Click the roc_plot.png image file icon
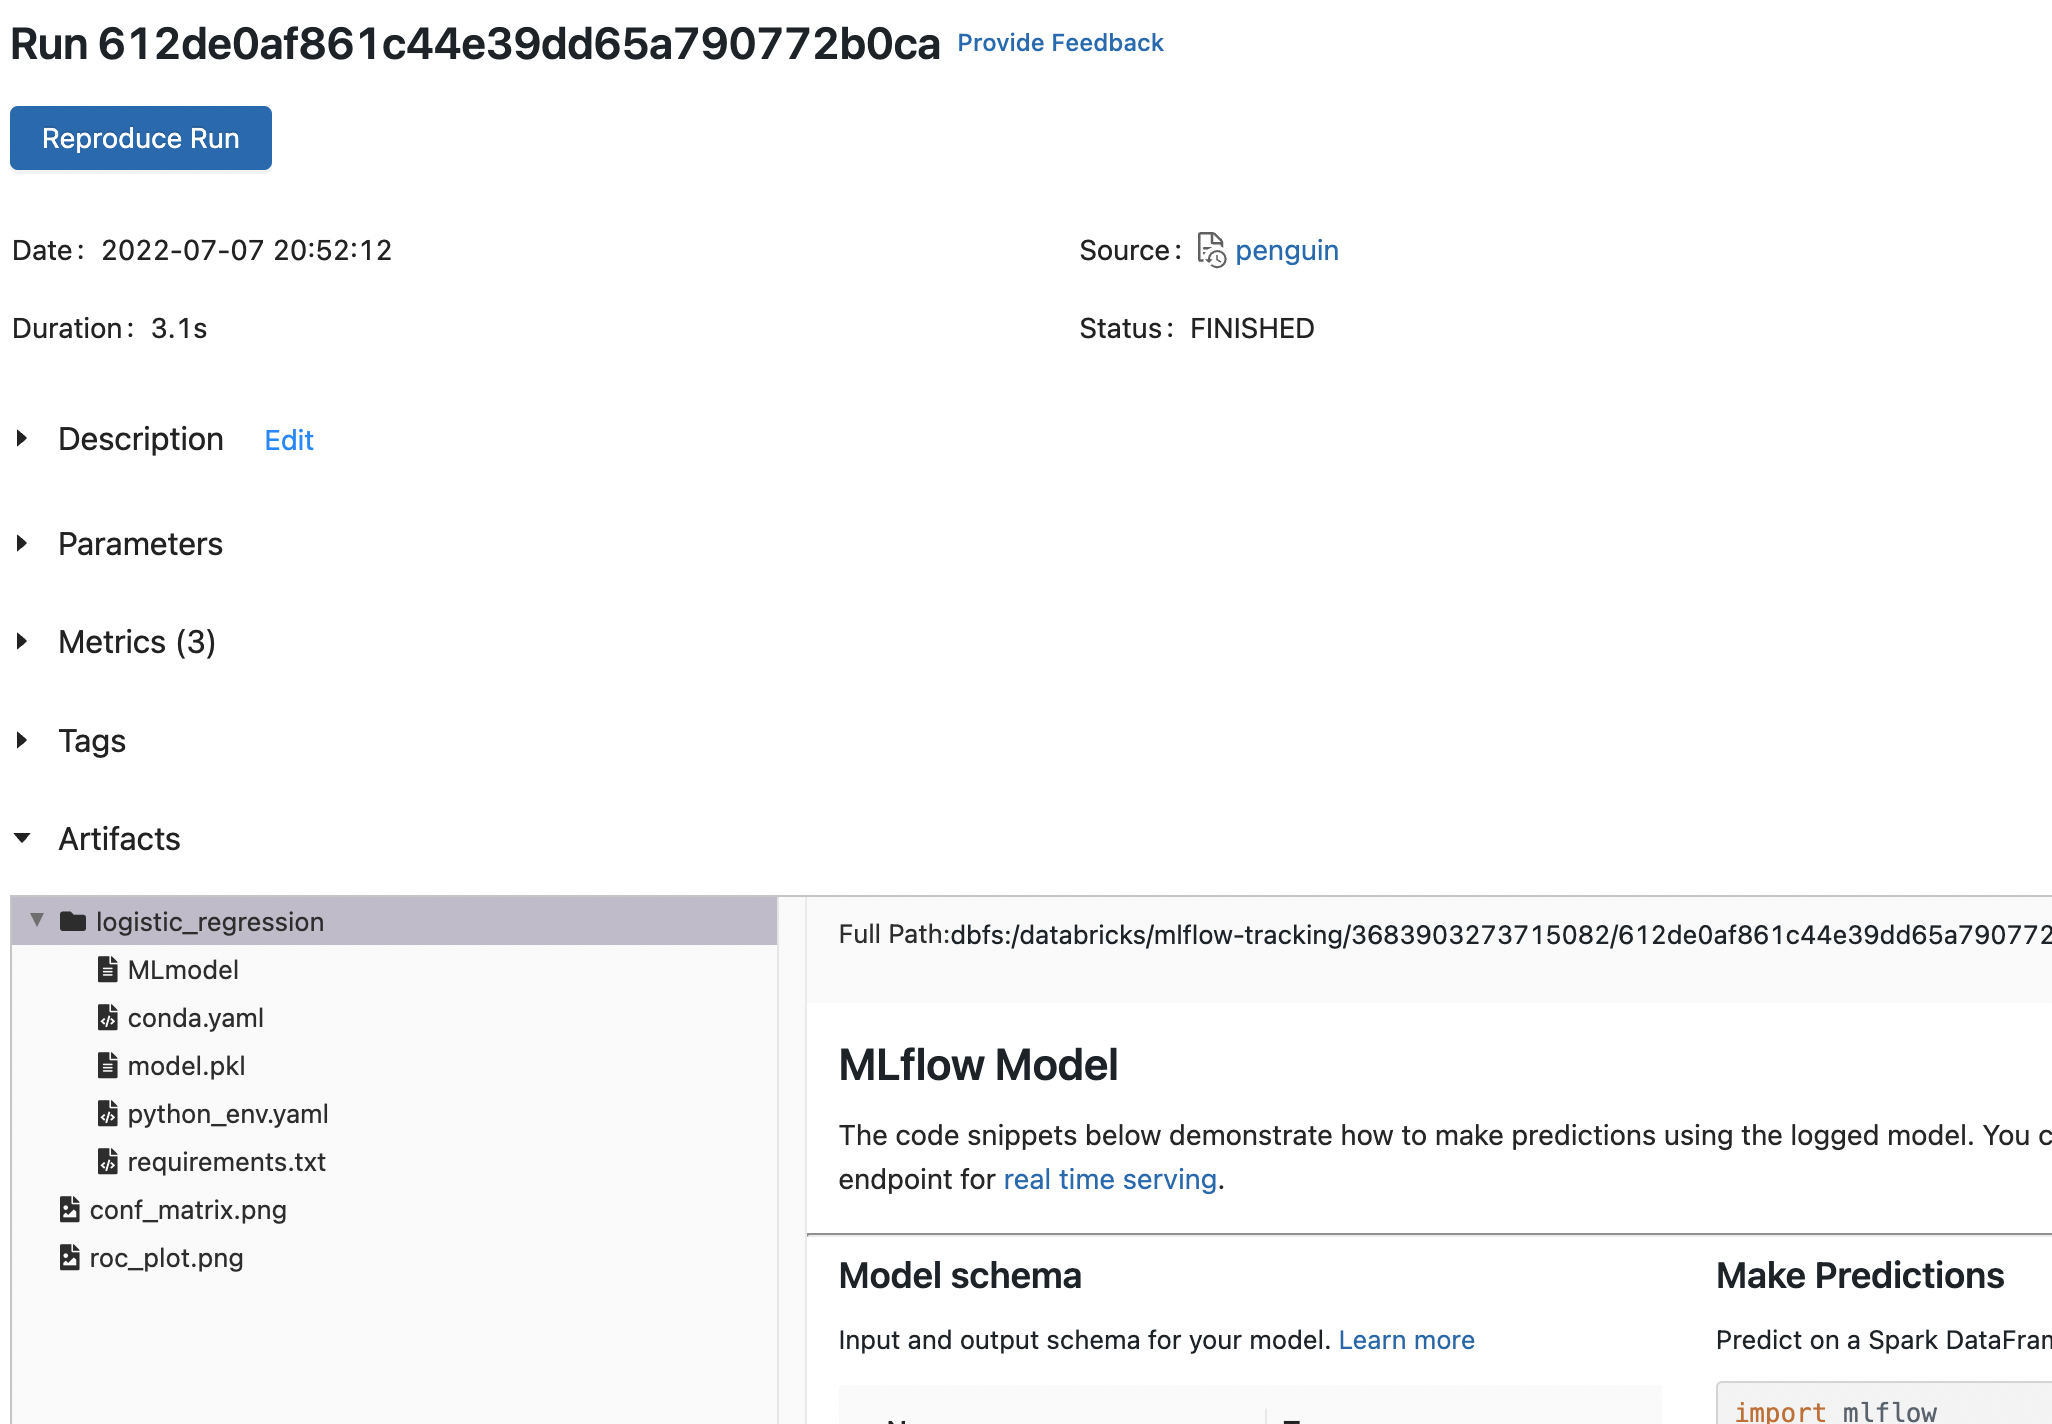 click(69, 1257)
